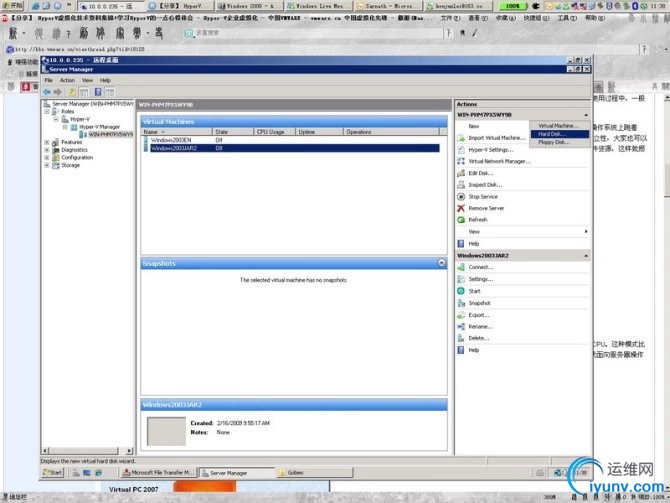The width and height of the screenshot is (670, 503).
Task: Choose Floppy Disk... from New submenu
Action: (x=559, y=142)
